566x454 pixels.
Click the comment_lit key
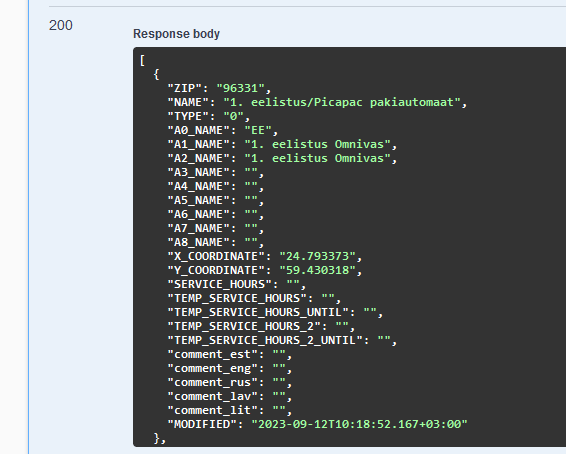tap(213, 410)
